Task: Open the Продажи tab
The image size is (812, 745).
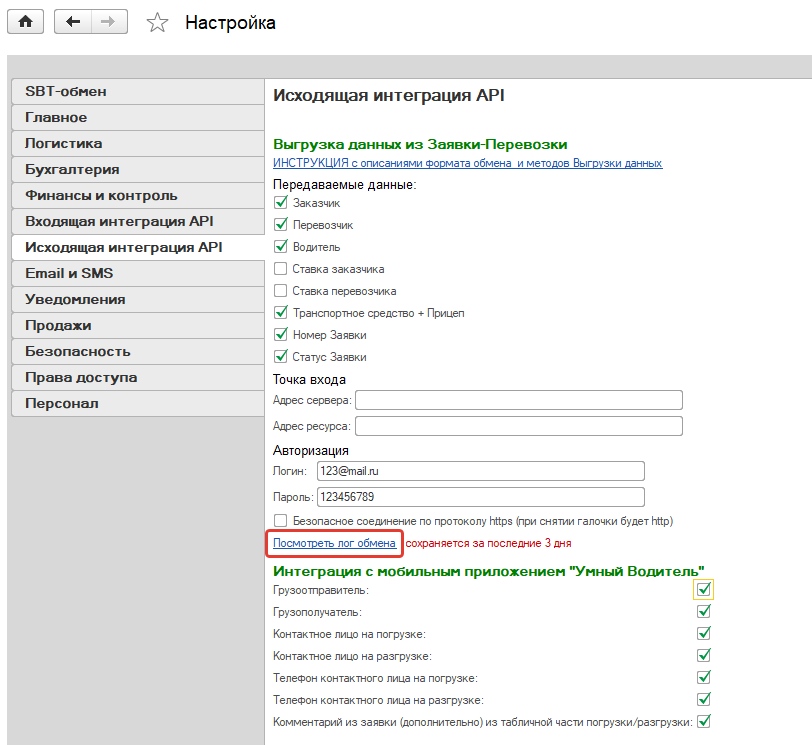Action: (138, 326)
